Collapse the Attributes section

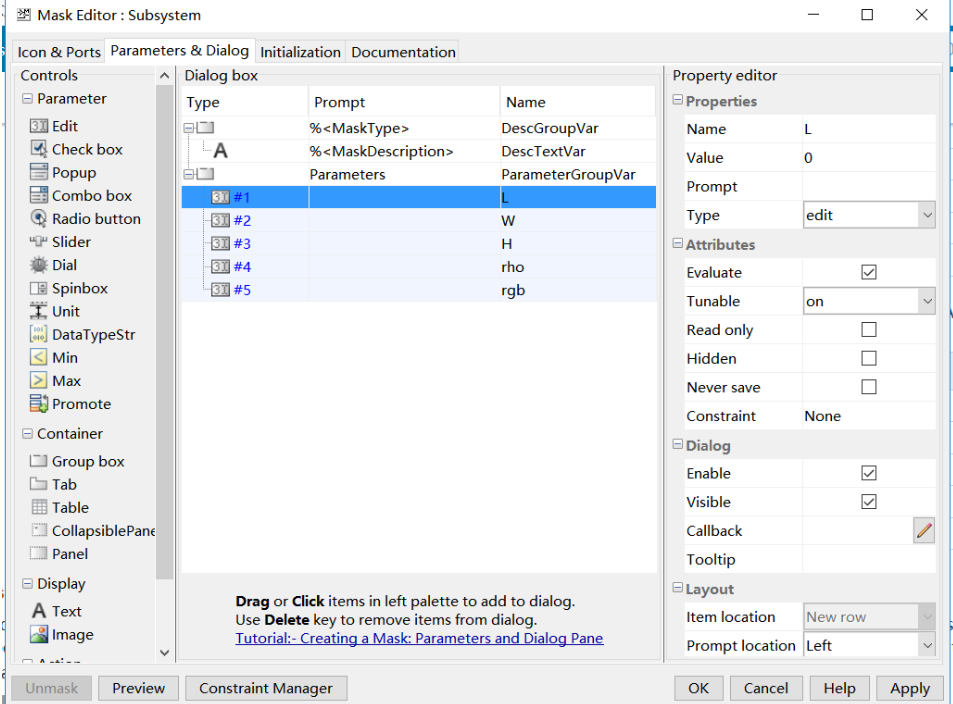[678, 244]
